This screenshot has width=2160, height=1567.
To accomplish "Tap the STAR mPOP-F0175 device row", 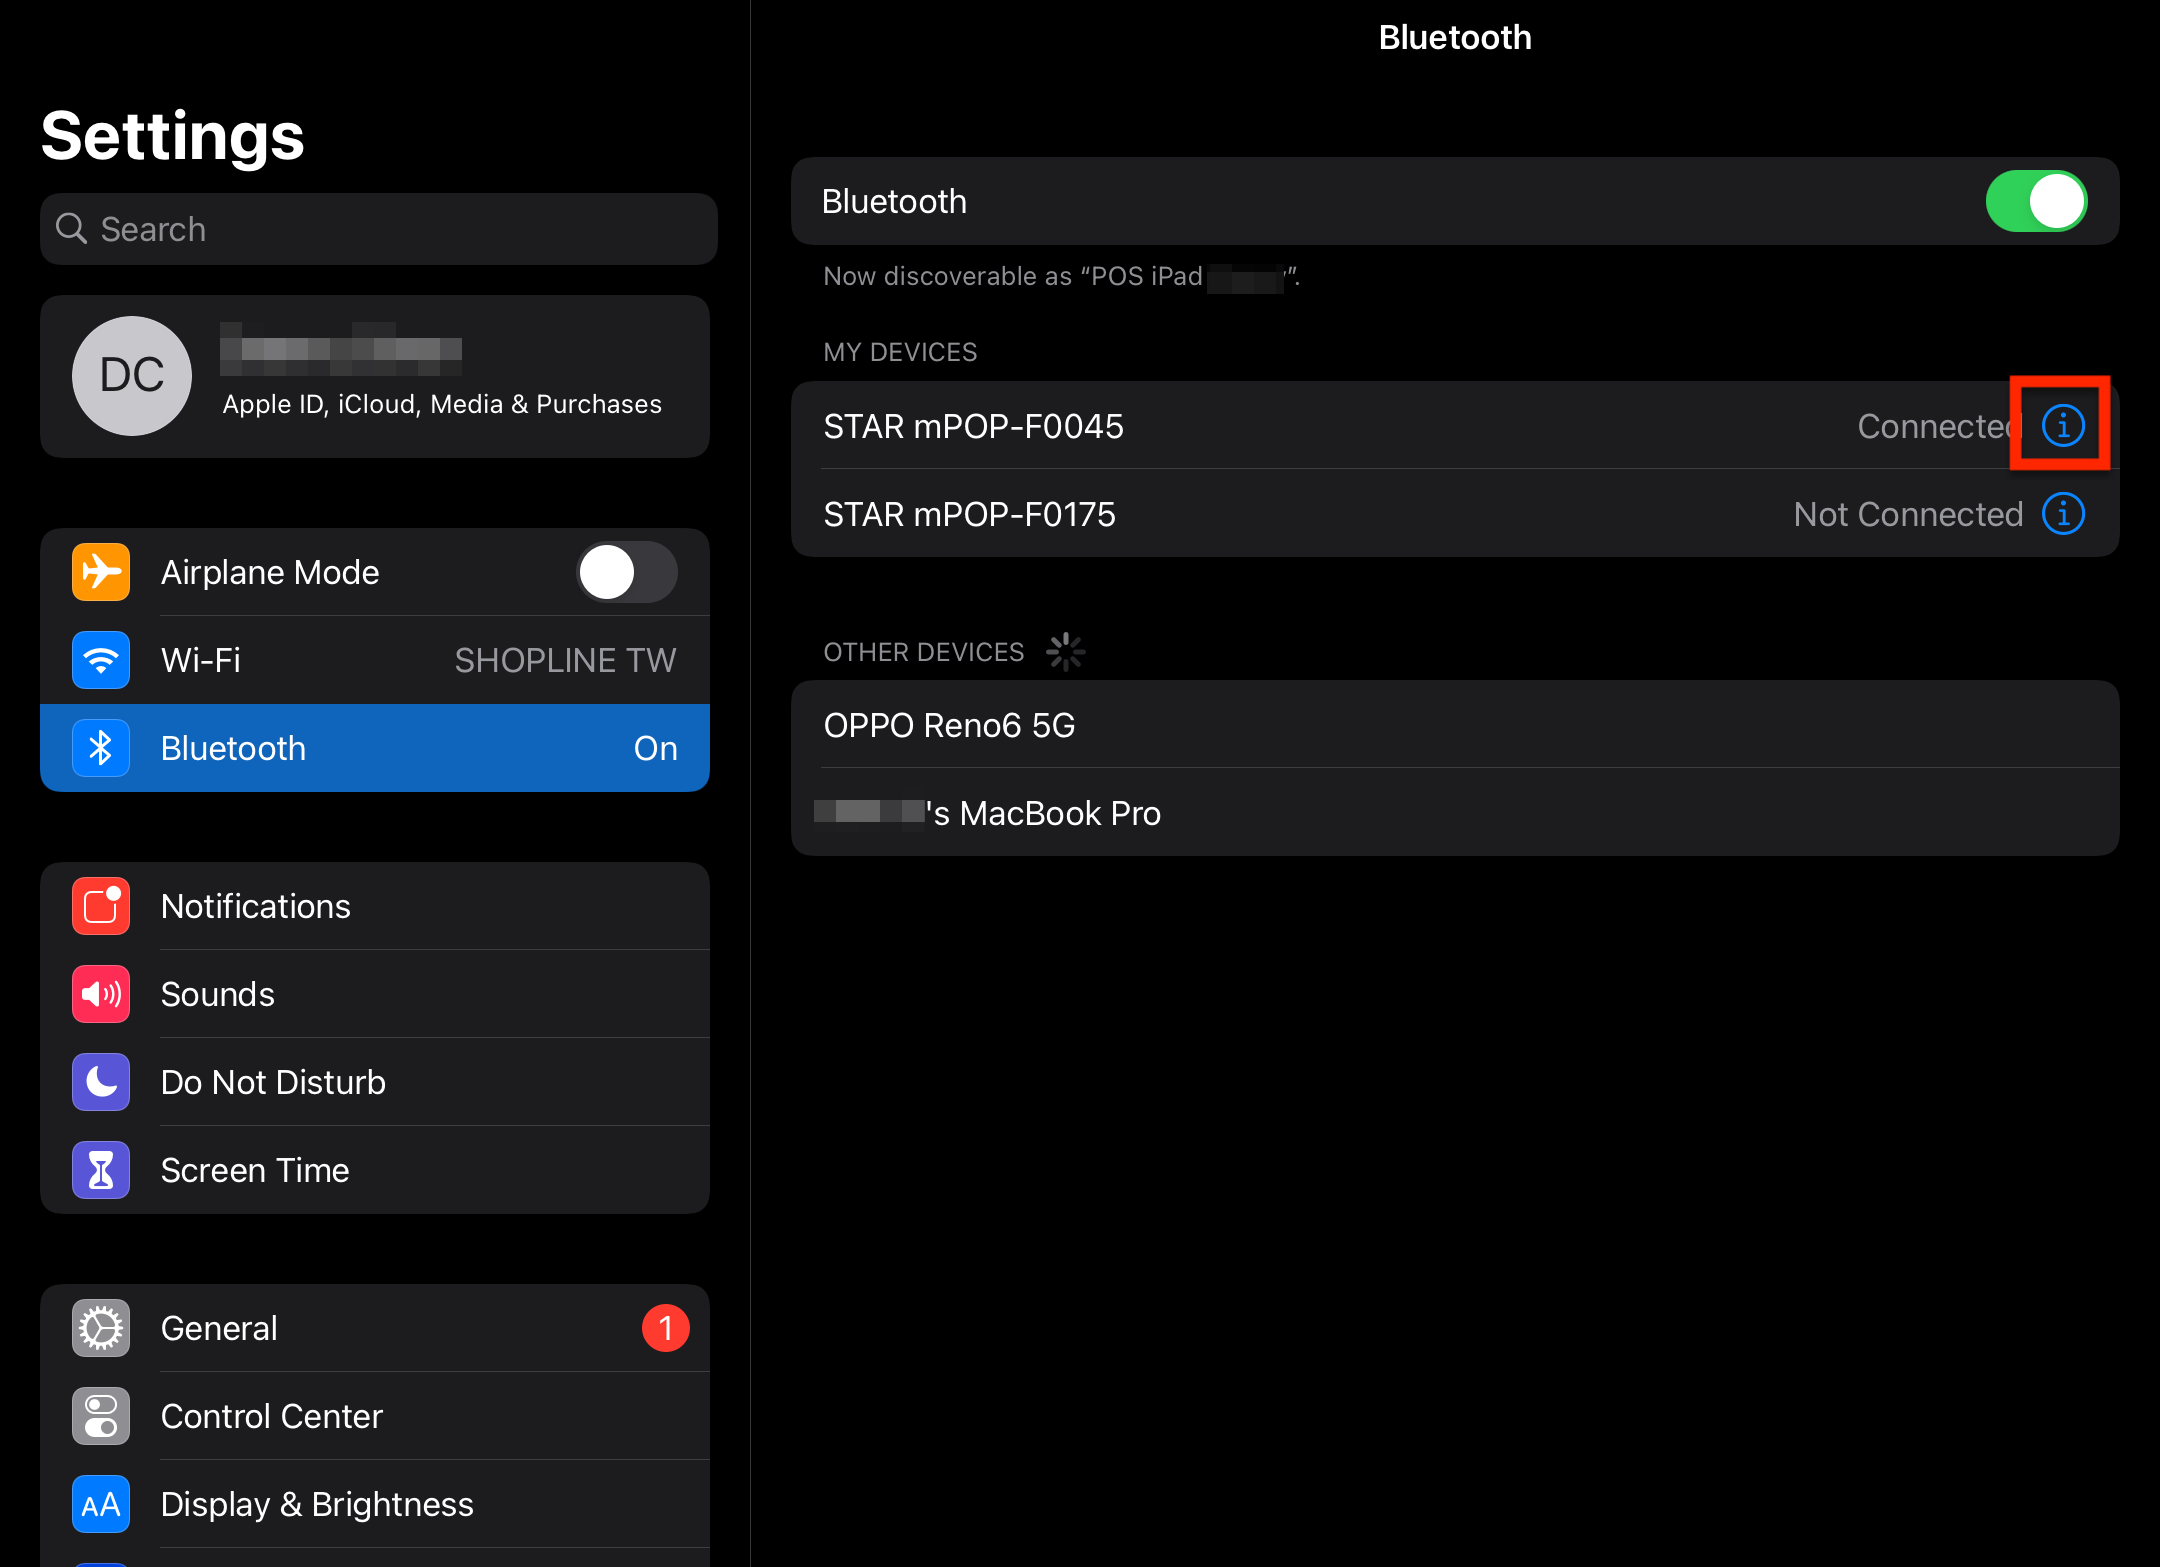I will (x=1300, y=514).
